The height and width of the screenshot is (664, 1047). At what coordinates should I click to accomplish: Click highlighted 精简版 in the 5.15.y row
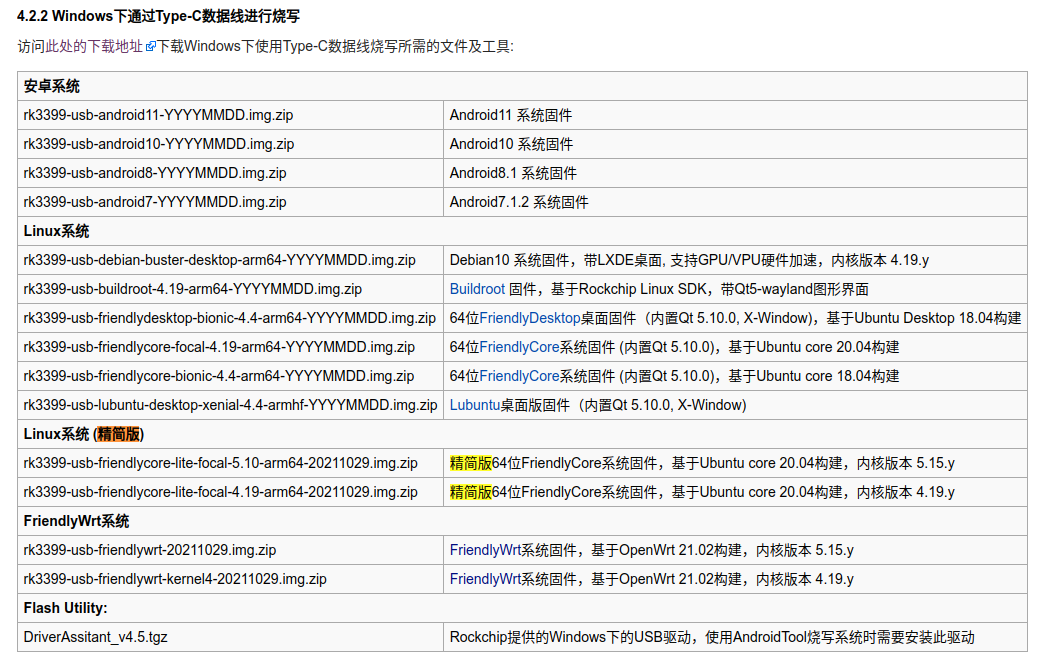pos(470,463)
